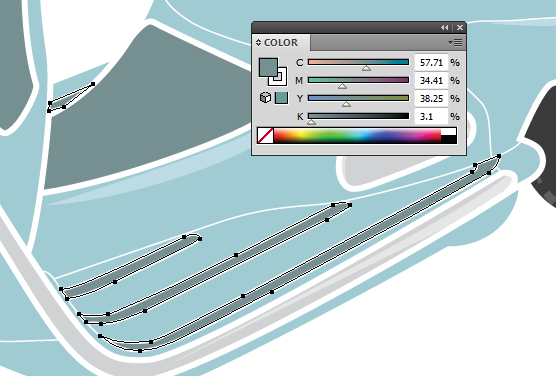The image size is (556, 376).
Task: Click the out-of-web-color cube warning icon
Action: (x=266, y=98)
